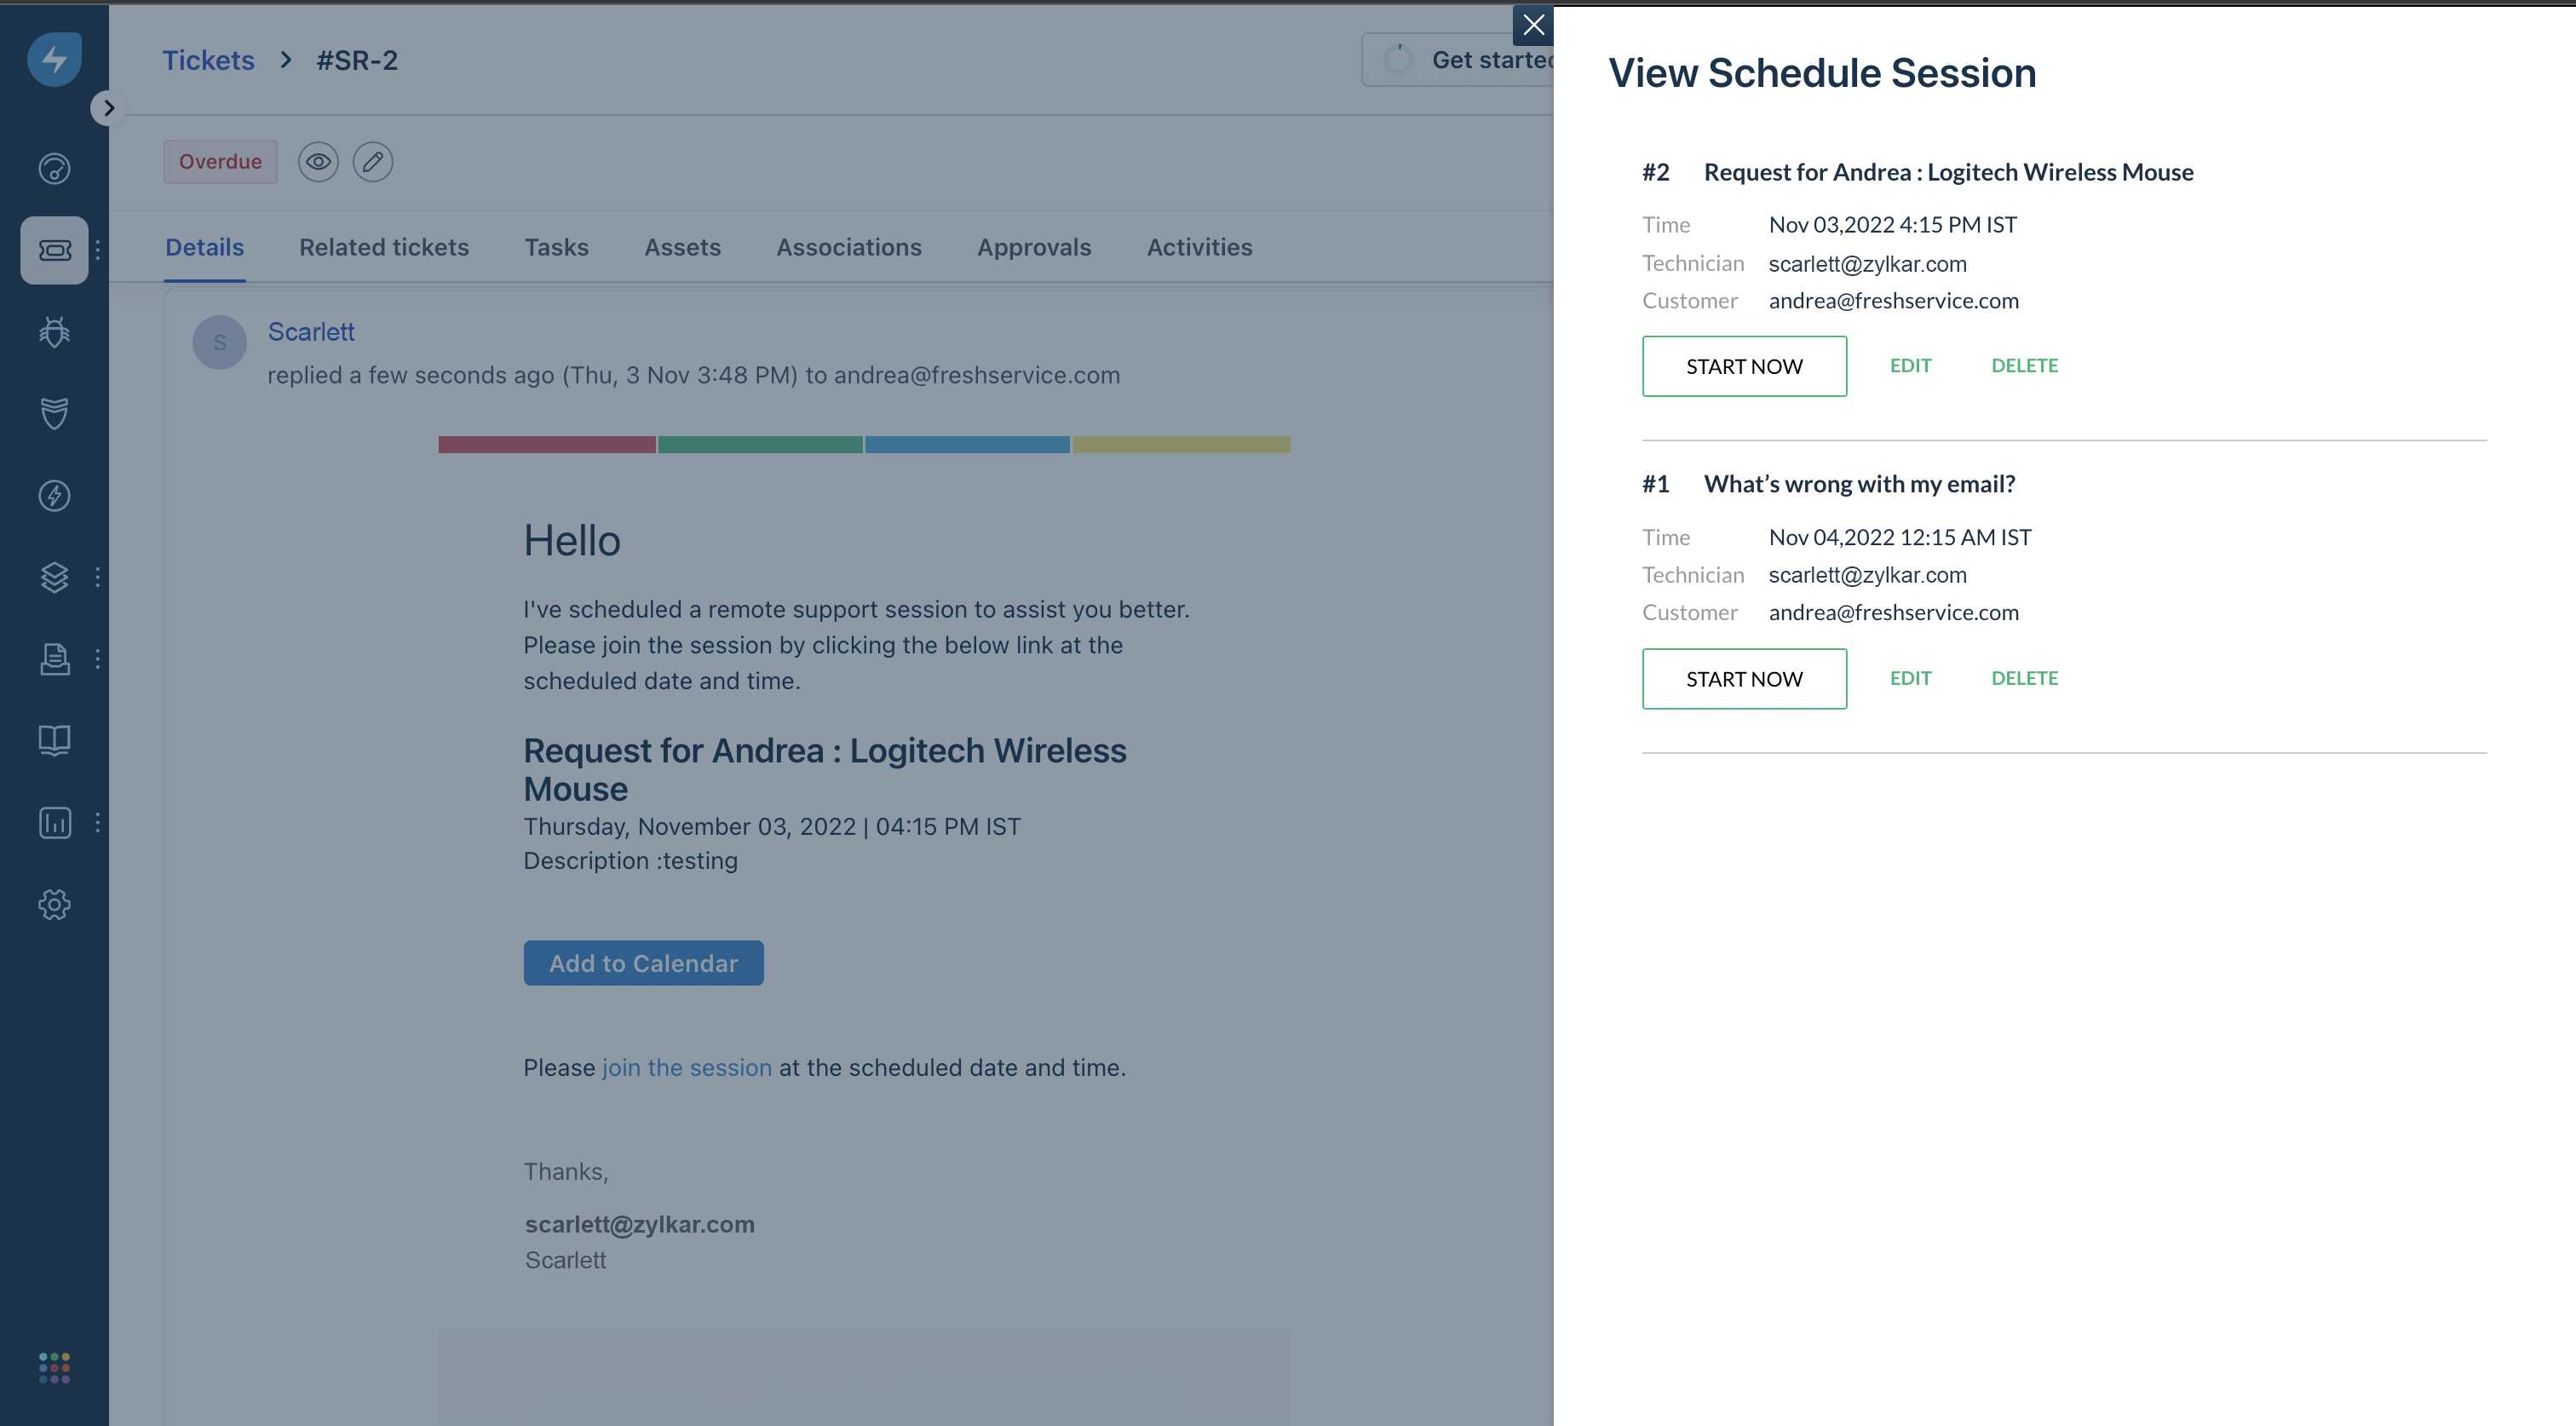Screen dimensions: 2576x1426
Task: Expand the collapsed sidebar with arrow
Action: pyautogui.click(x=108, y=108)
